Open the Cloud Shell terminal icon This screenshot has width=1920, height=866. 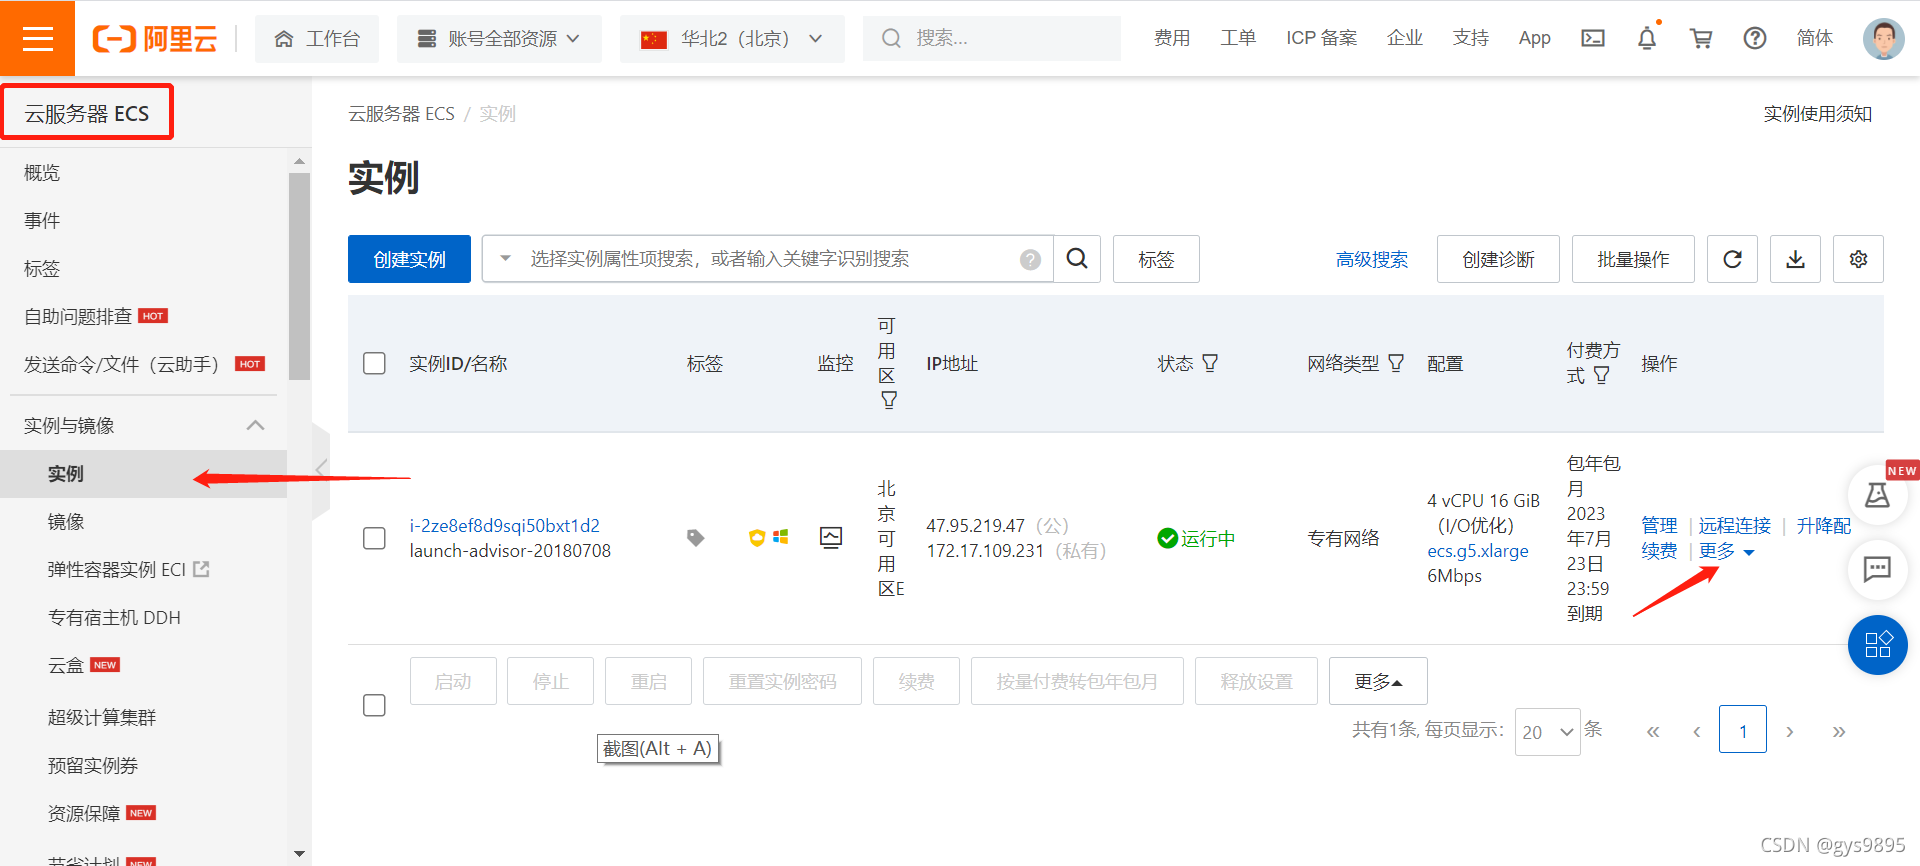(x=1593, y=38)
